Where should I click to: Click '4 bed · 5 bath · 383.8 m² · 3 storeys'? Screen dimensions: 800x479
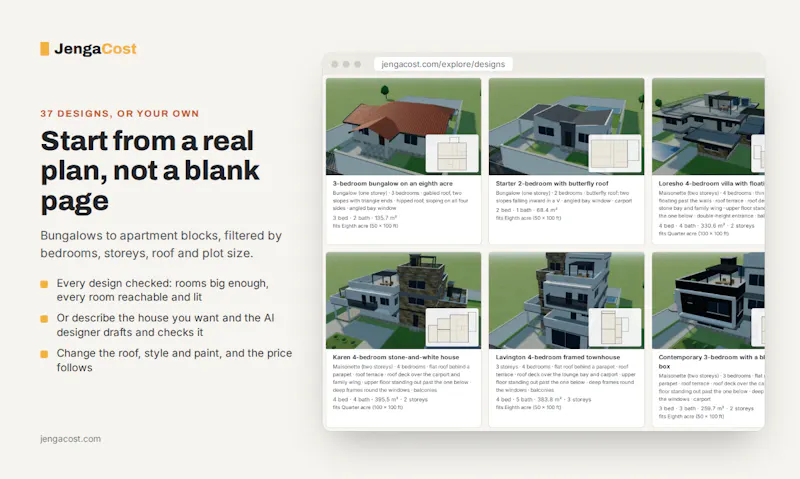543,399
